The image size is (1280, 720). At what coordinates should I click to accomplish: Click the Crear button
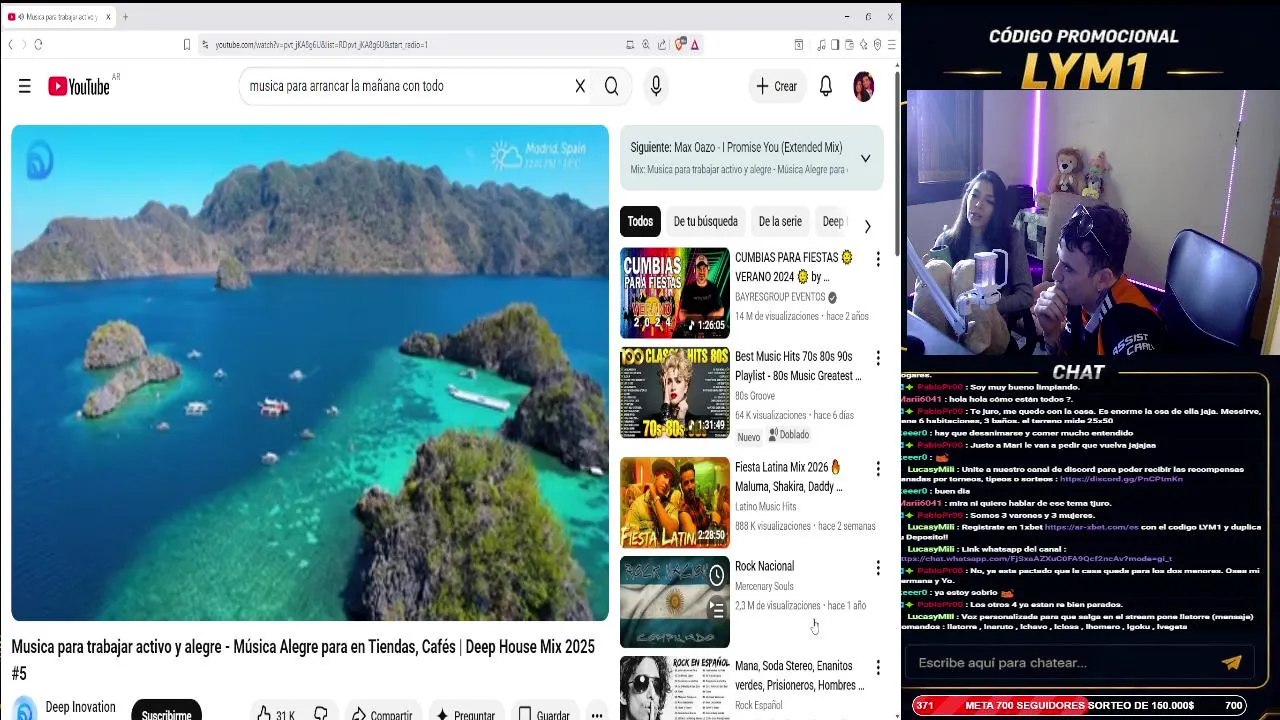click(x=777, y=87)
